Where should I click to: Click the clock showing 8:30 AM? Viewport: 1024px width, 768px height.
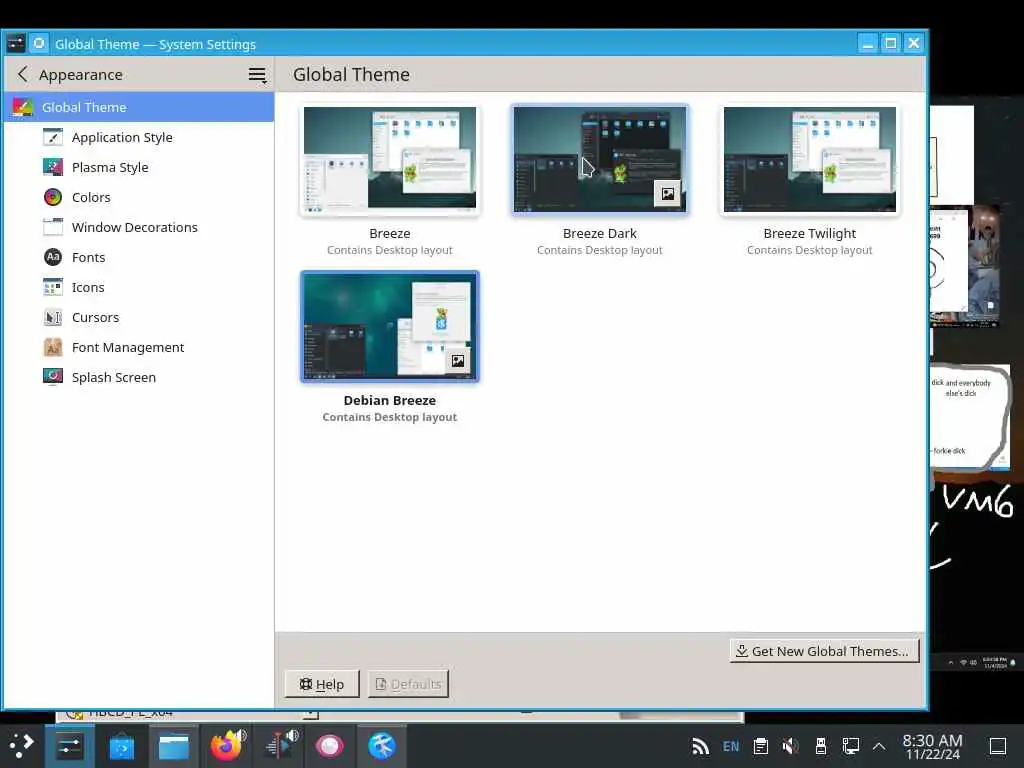click(933, 746)
